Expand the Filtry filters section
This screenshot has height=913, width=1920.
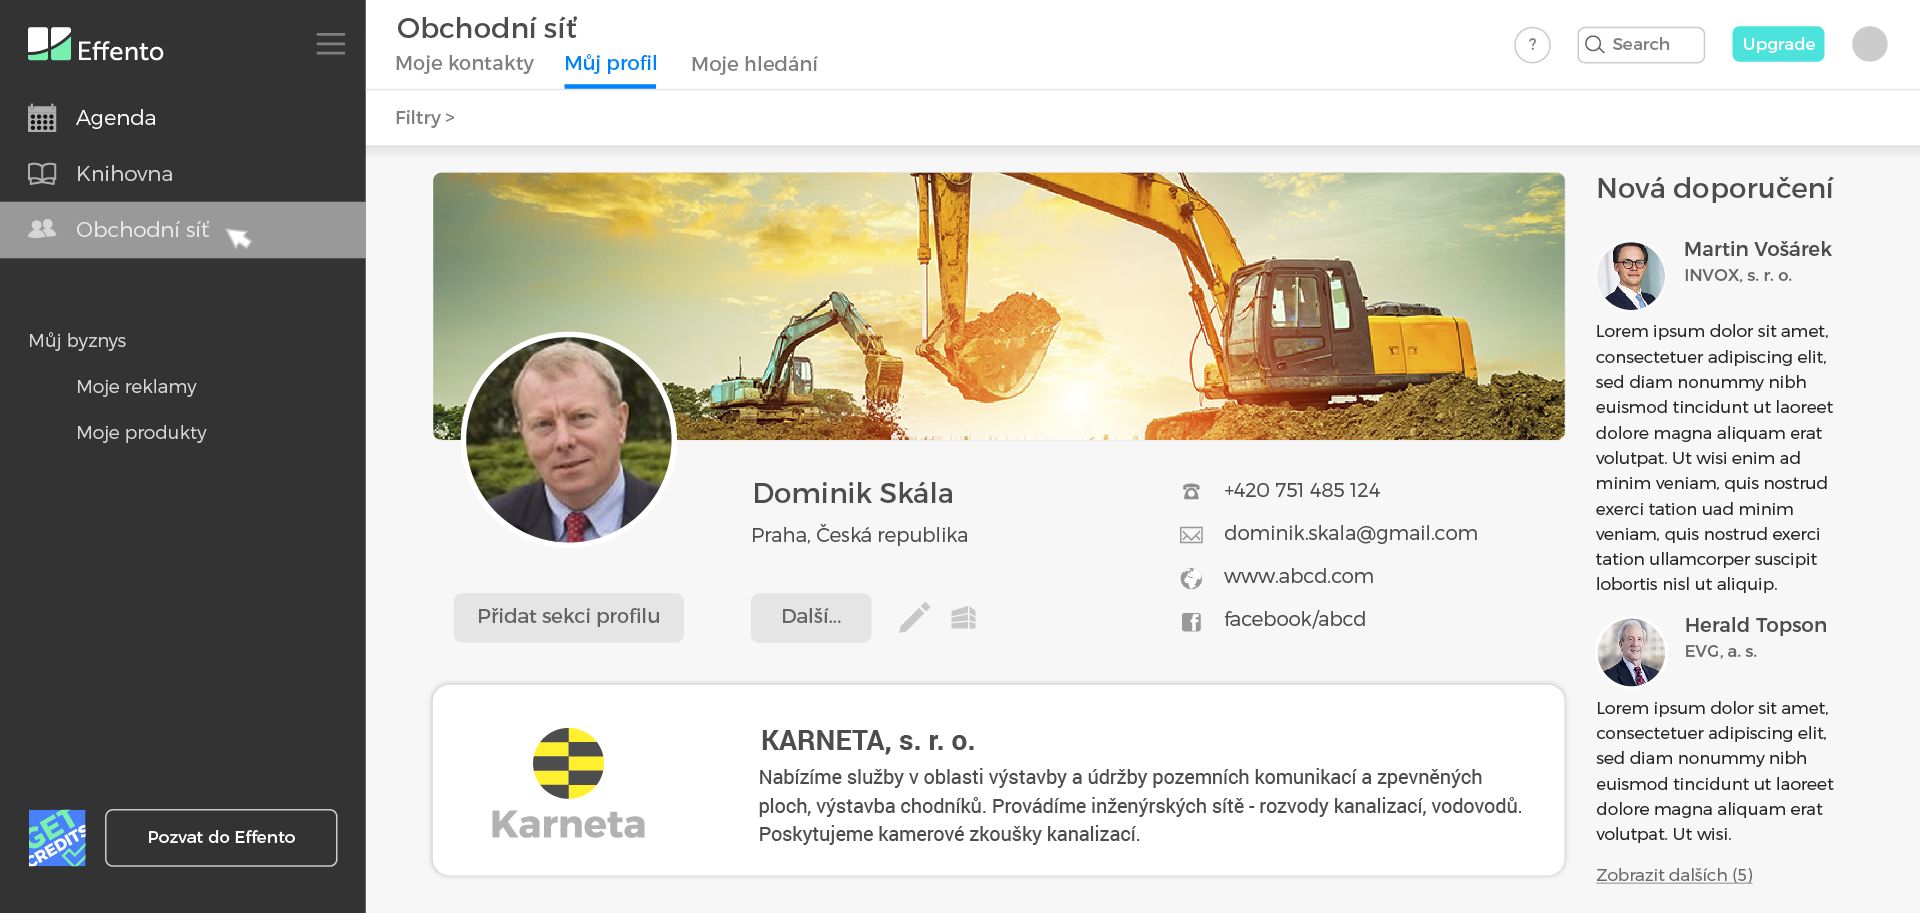425,118
